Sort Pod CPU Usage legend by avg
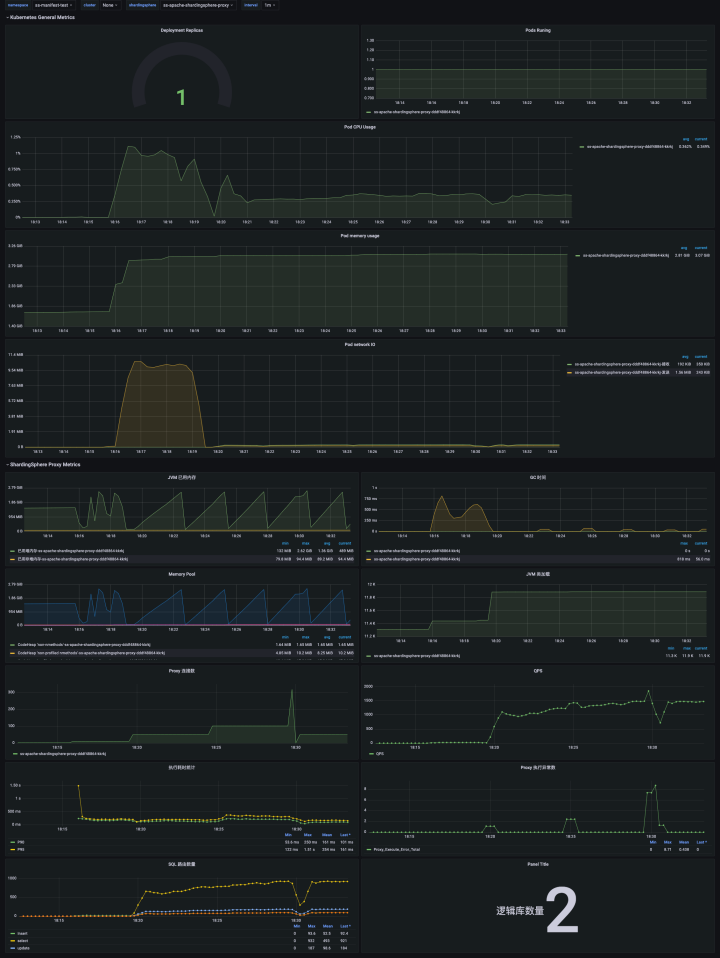Image resolution: width=720 pixels, height=958 pixels. point(686,139)
